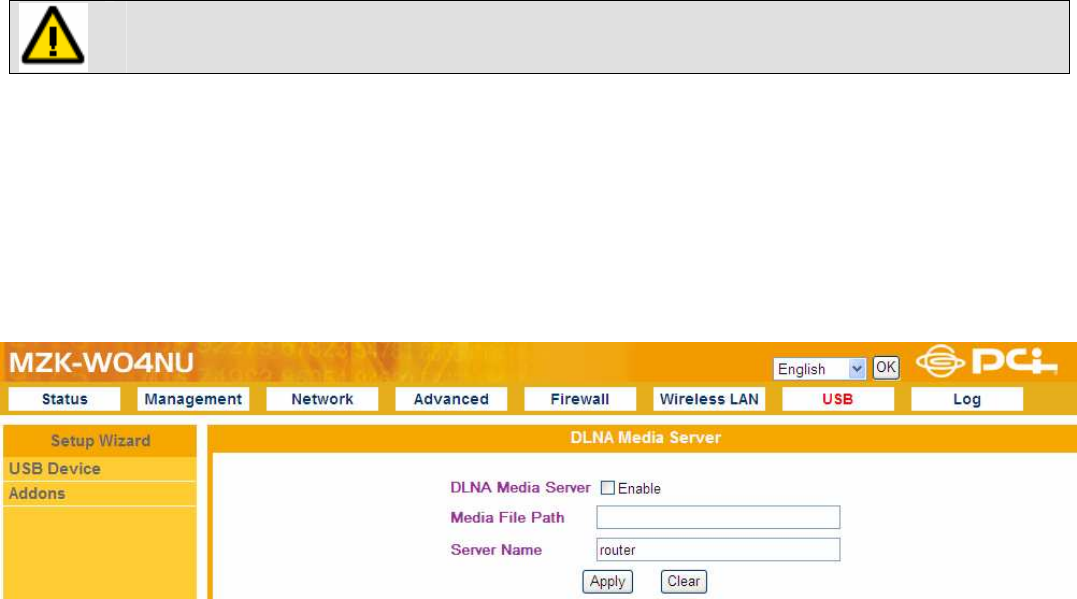
Task: Clear the DLNA form fields
Action: 683,581
